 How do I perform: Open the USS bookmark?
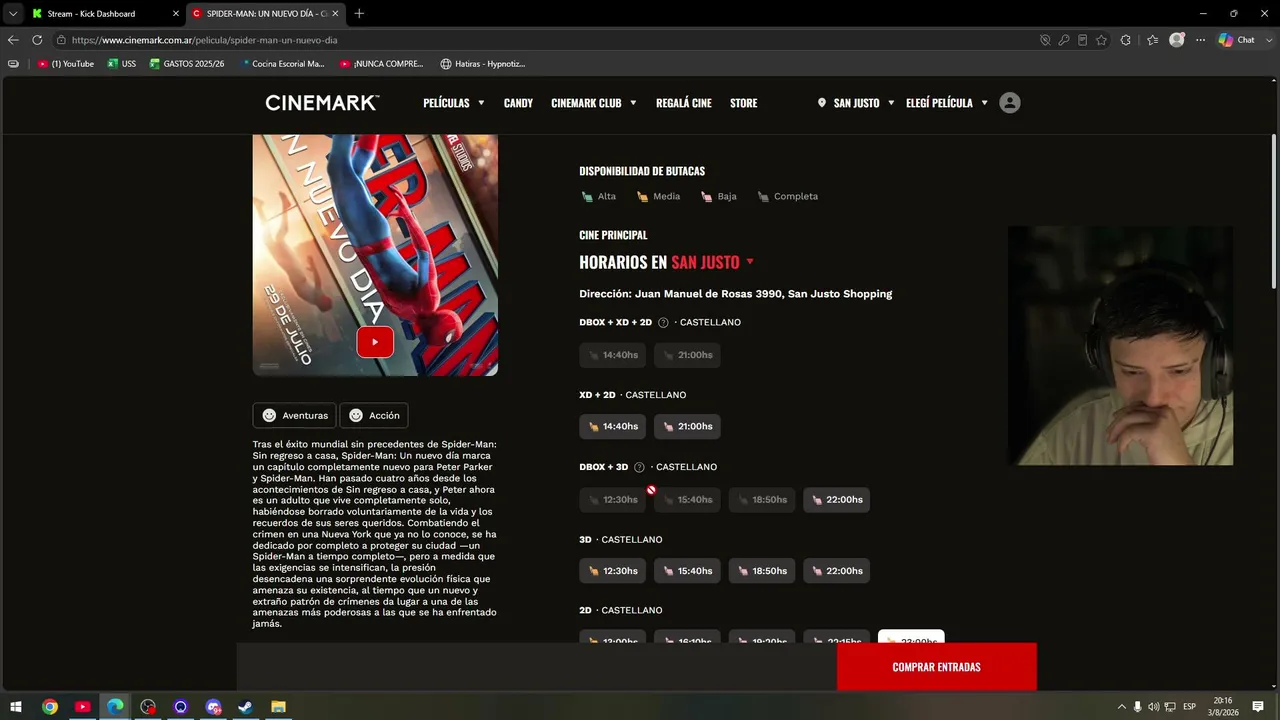coord(122,64)
